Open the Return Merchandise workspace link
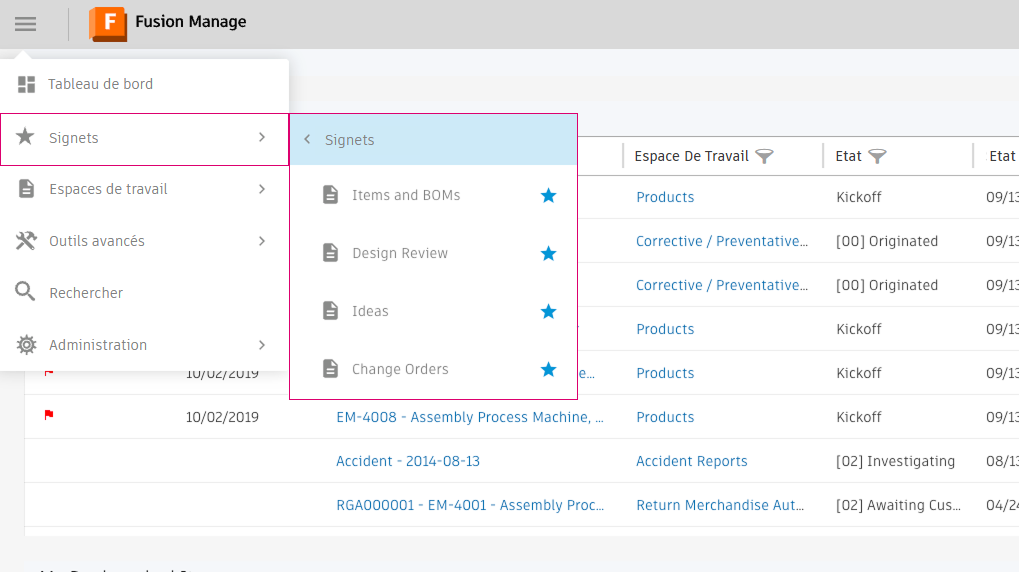 (x=720, y=505)
